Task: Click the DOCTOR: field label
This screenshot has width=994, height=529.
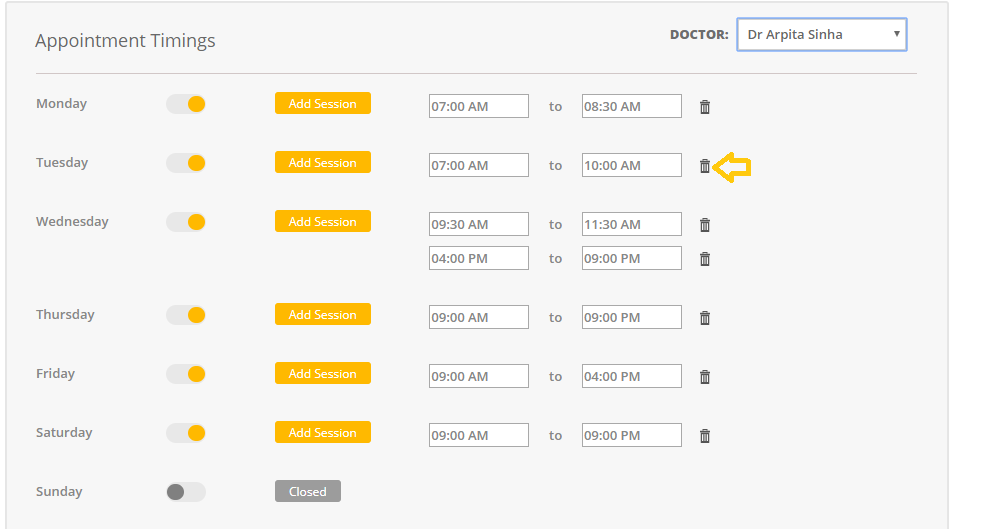Action: tap(699, 35)
